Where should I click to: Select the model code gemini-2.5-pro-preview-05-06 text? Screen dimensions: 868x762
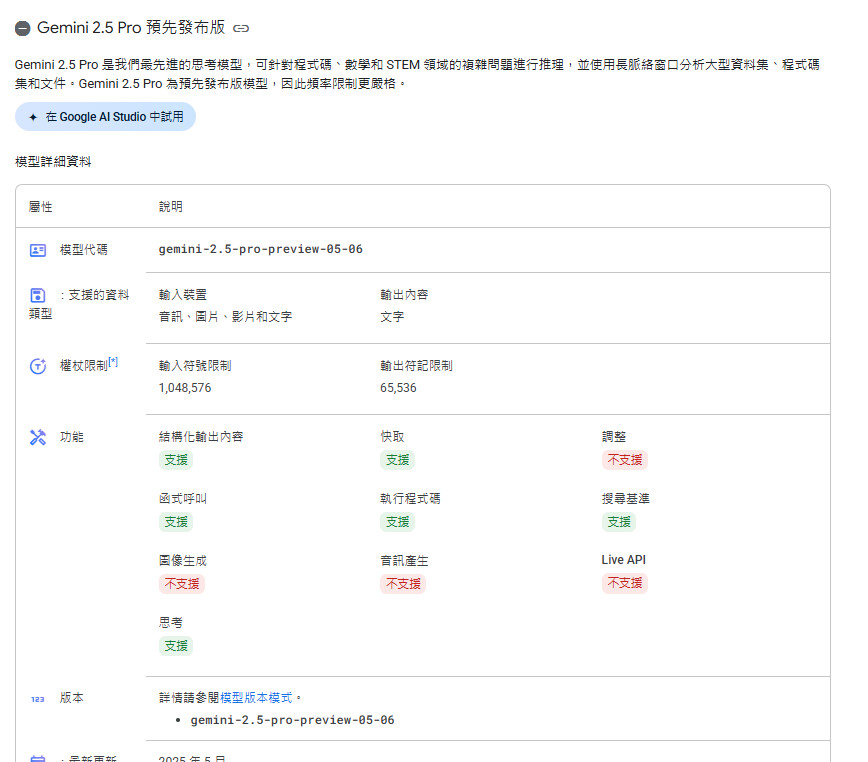click(260, 250)
